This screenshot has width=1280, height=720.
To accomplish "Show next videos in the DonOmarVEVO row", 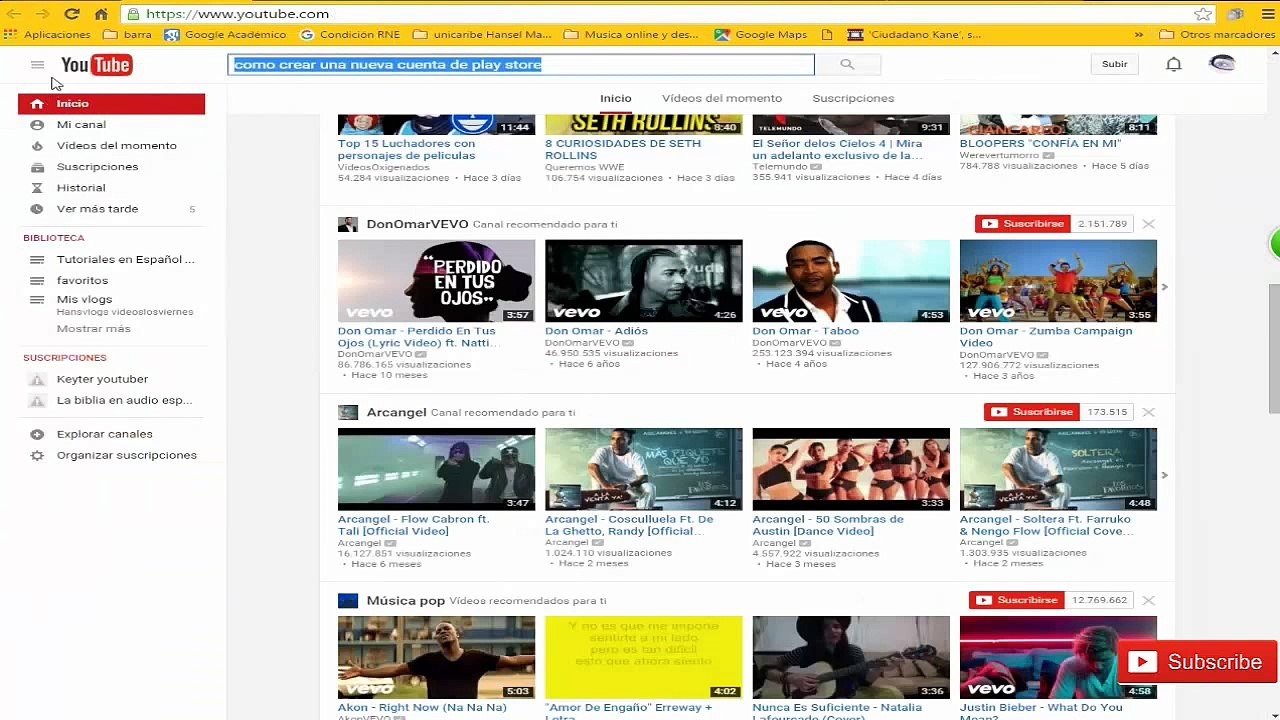I will coord(1164,287).
